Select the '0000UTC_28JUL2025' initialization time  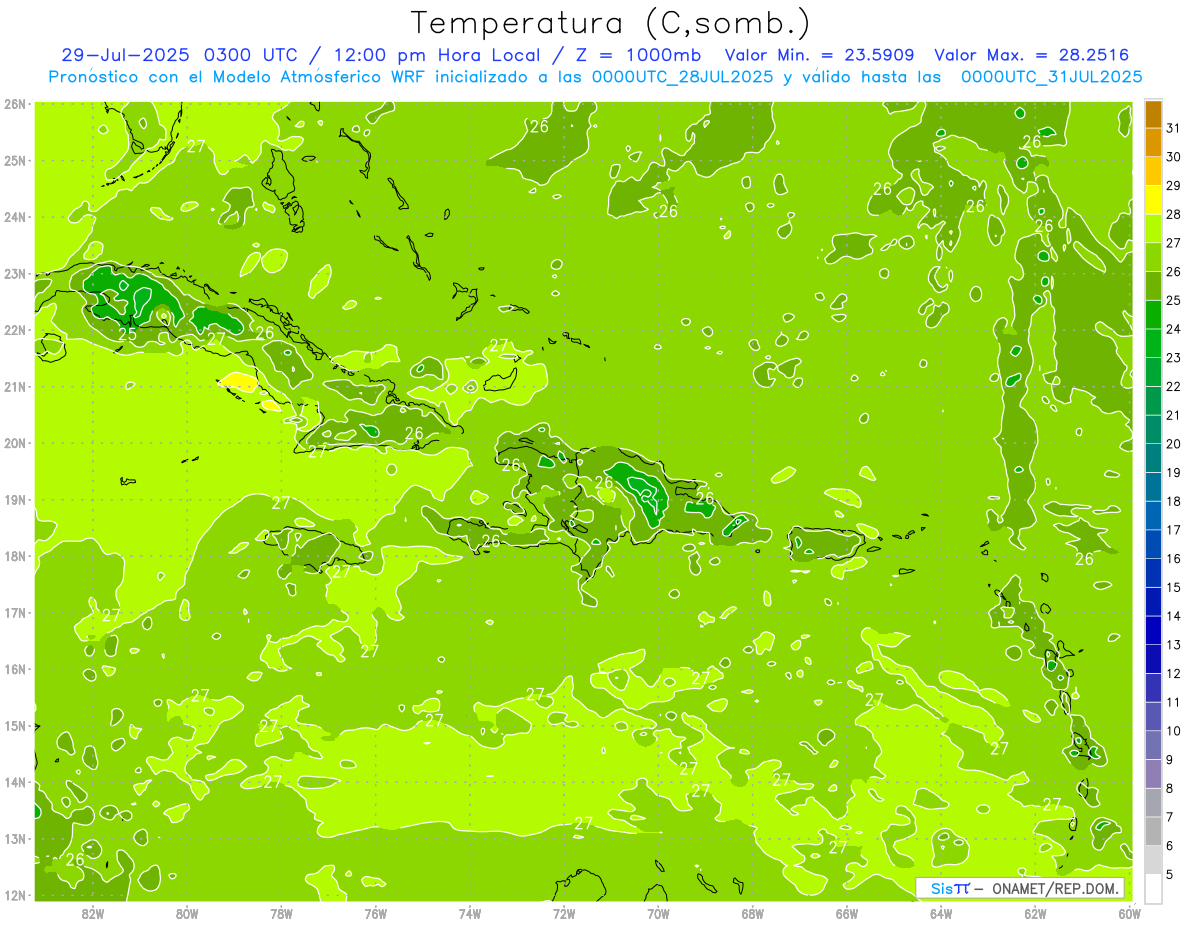(684, 76)
